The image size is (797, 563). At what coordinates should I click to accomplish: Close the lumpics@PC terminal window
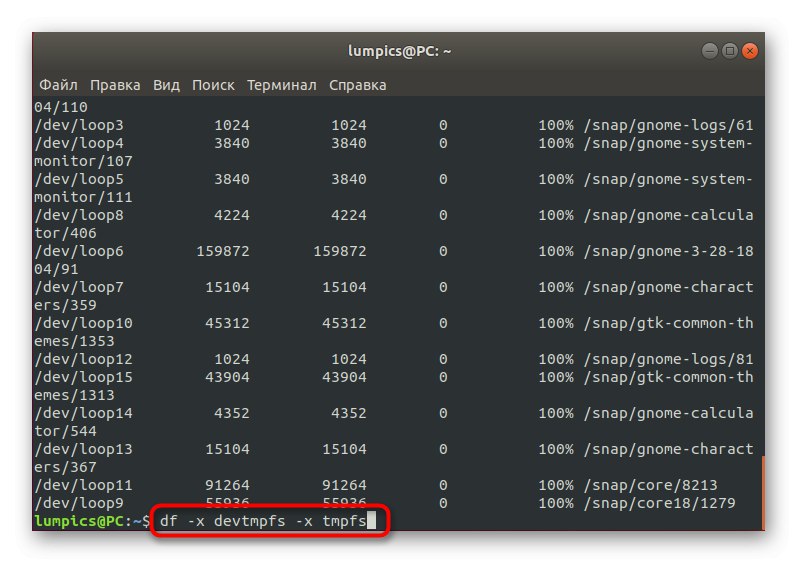[x=750, y=51]
